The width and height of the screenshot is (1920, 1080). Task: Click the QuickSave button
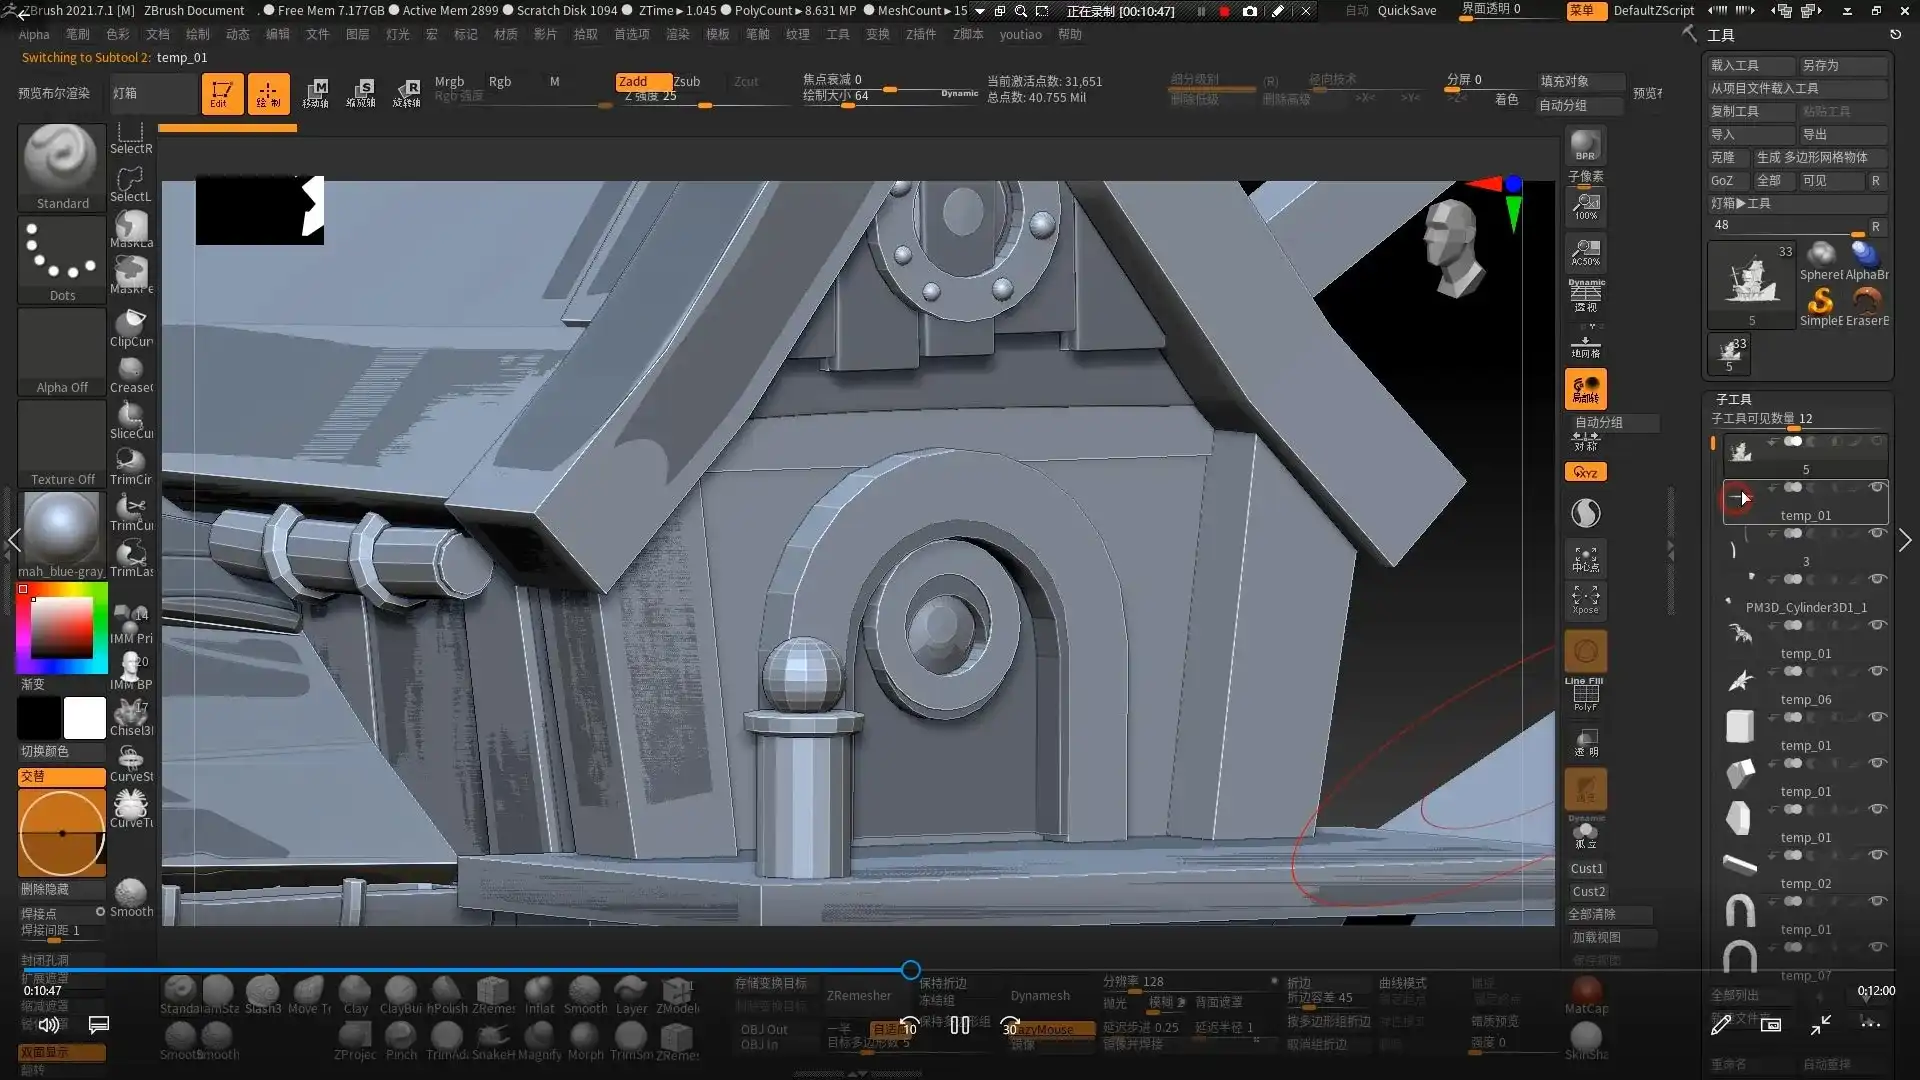coord(1406,10)
